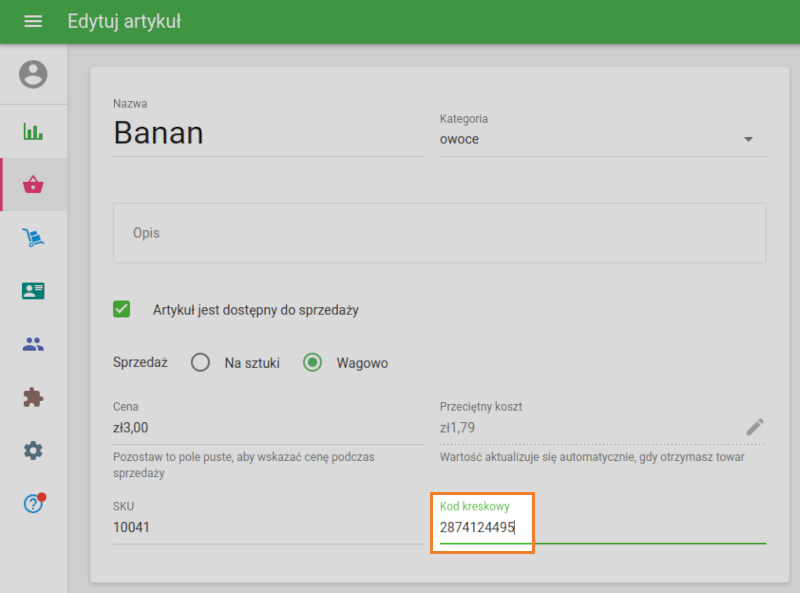Click the pencil icon to edit average cost
This screenshot has width=800, height=593.
click(x=754, y=427)
